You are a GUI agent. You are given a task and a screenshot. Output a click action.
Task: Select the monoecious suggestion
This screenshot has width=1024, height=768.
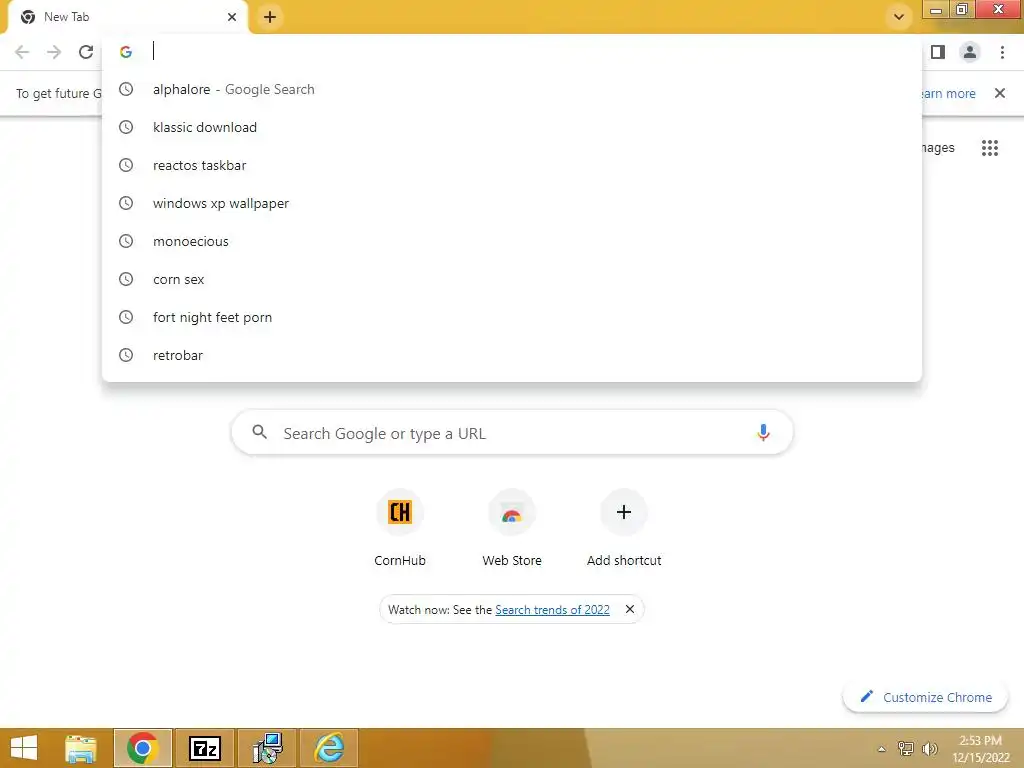(x=512, y=241)
